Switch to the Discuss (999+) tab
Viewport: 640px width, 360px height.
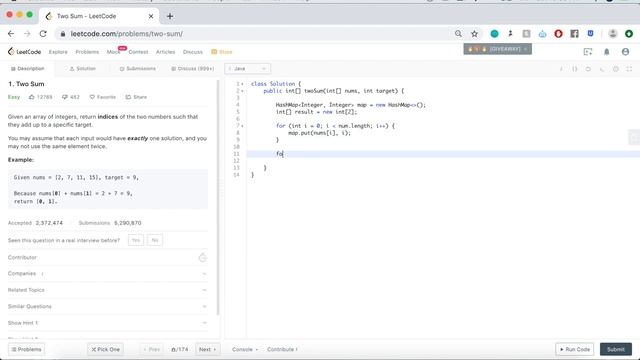coord(193,69)
